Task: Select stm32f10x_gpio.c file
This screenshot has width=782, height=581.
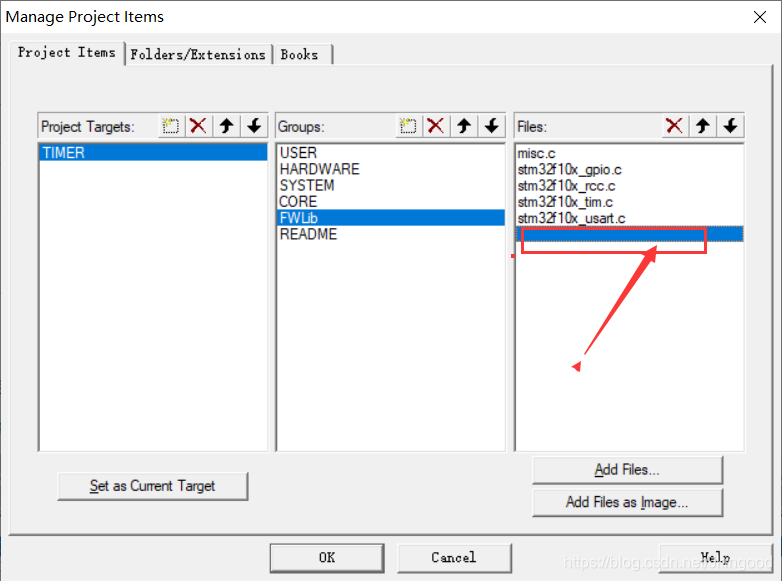Action: click(629, 170)
